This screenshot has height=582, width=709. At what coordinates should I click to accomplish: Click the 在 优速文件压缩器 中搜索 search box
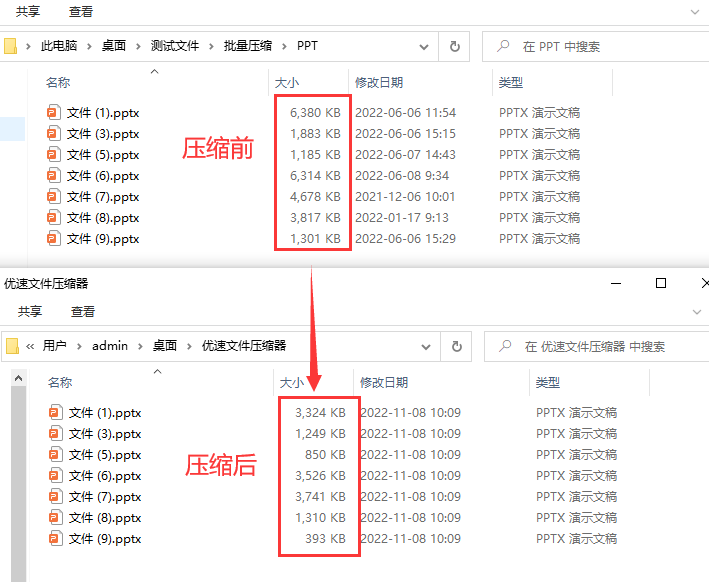(597, 346)
